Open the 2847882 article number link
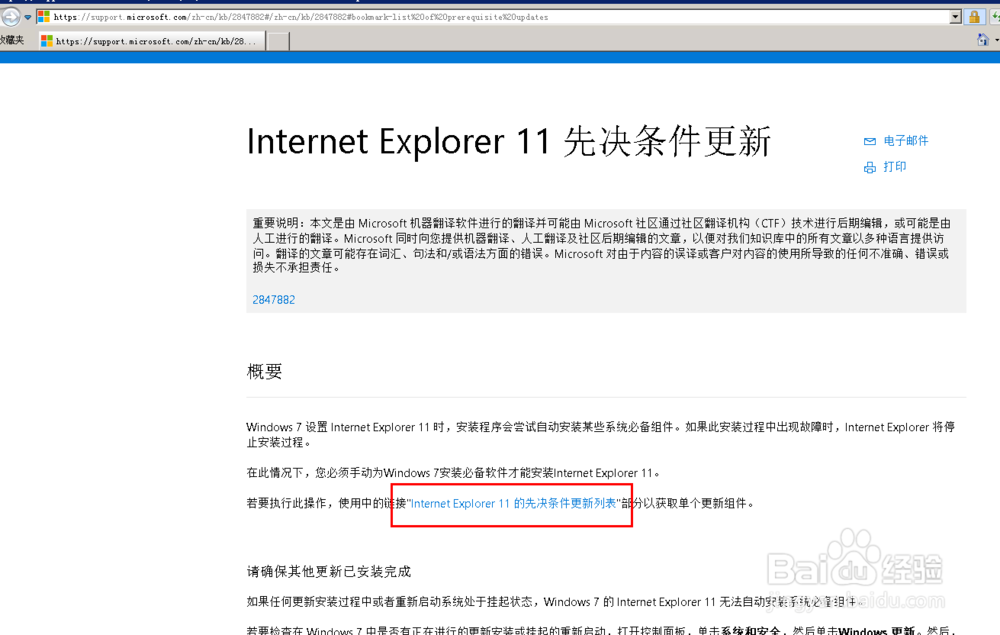The width and height of the screenshot is (1000, 635). 274,300
